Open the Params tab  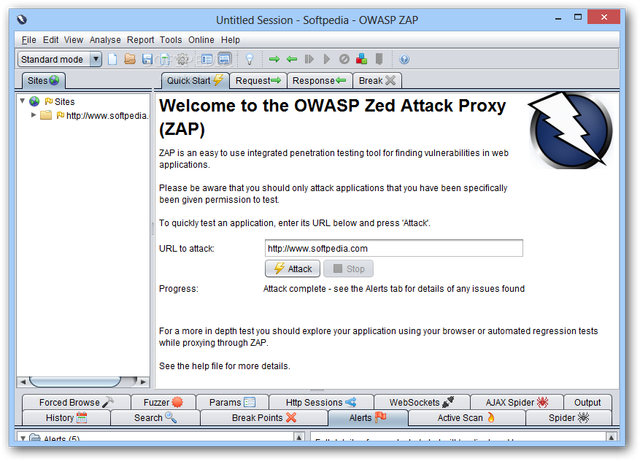click(232, 402)
